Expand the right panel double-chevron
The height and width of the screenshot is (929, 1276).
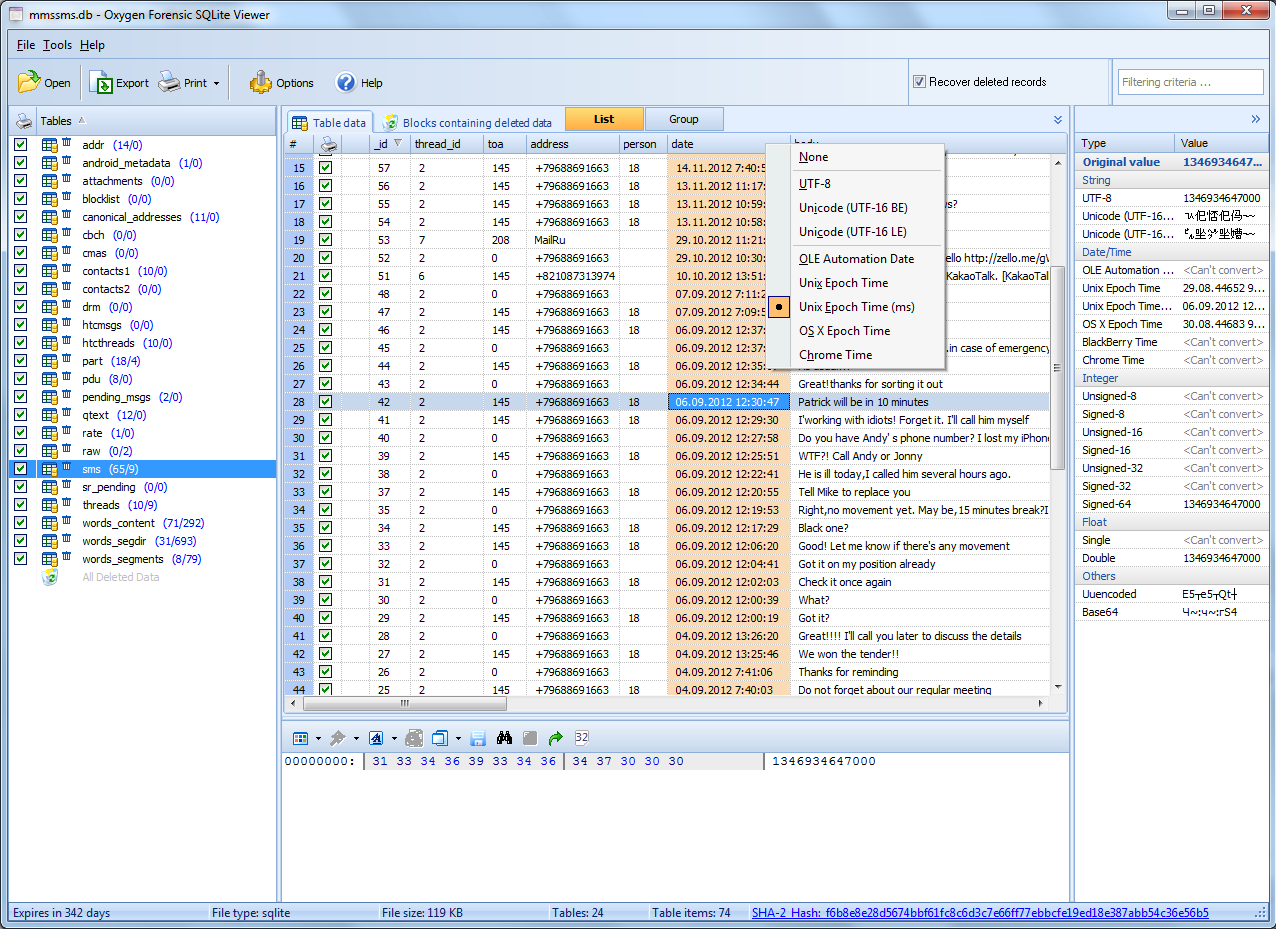tap(1256, 119)
